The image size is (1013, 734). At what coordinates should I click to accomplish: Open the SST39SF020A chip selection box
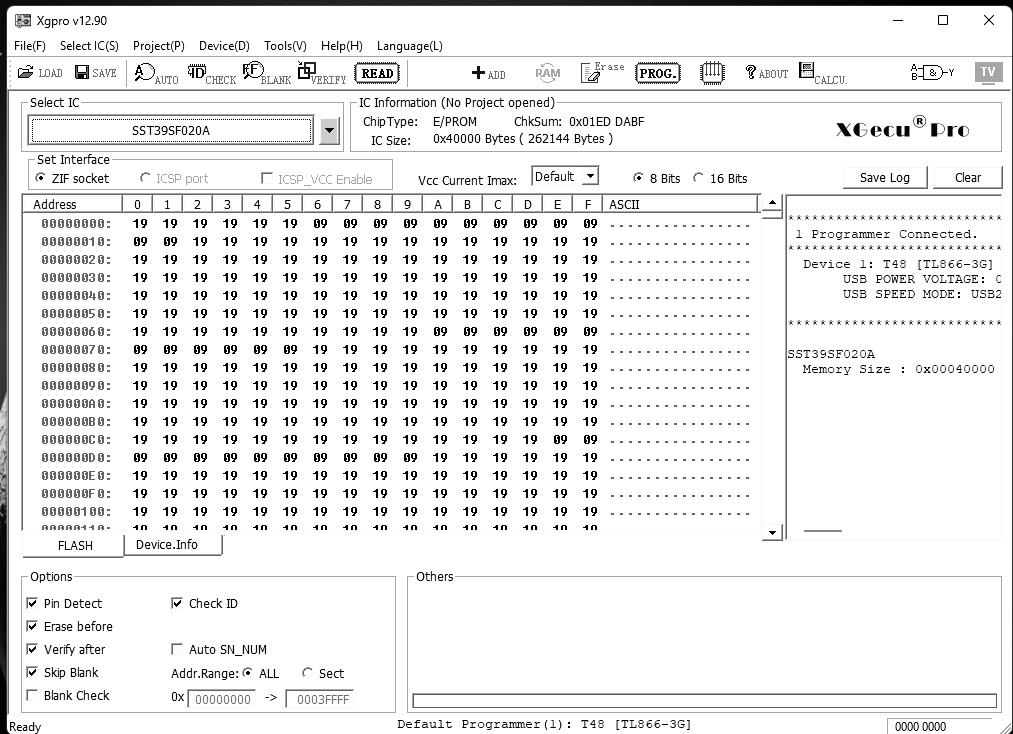click(171, 131)
